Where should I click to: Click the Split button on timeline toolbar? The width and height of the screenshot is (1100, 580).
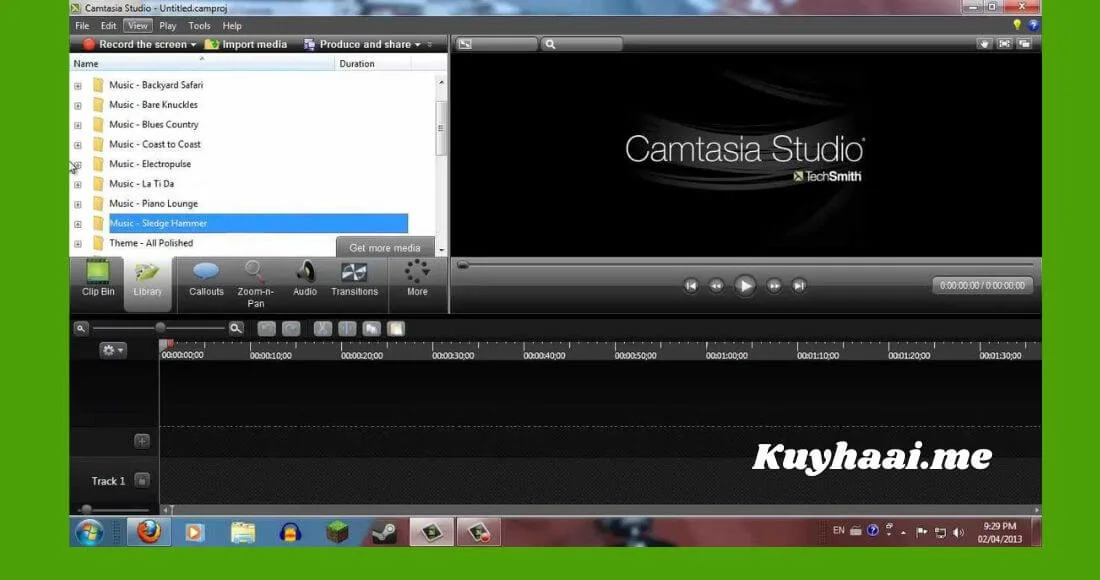click(347, 328)
